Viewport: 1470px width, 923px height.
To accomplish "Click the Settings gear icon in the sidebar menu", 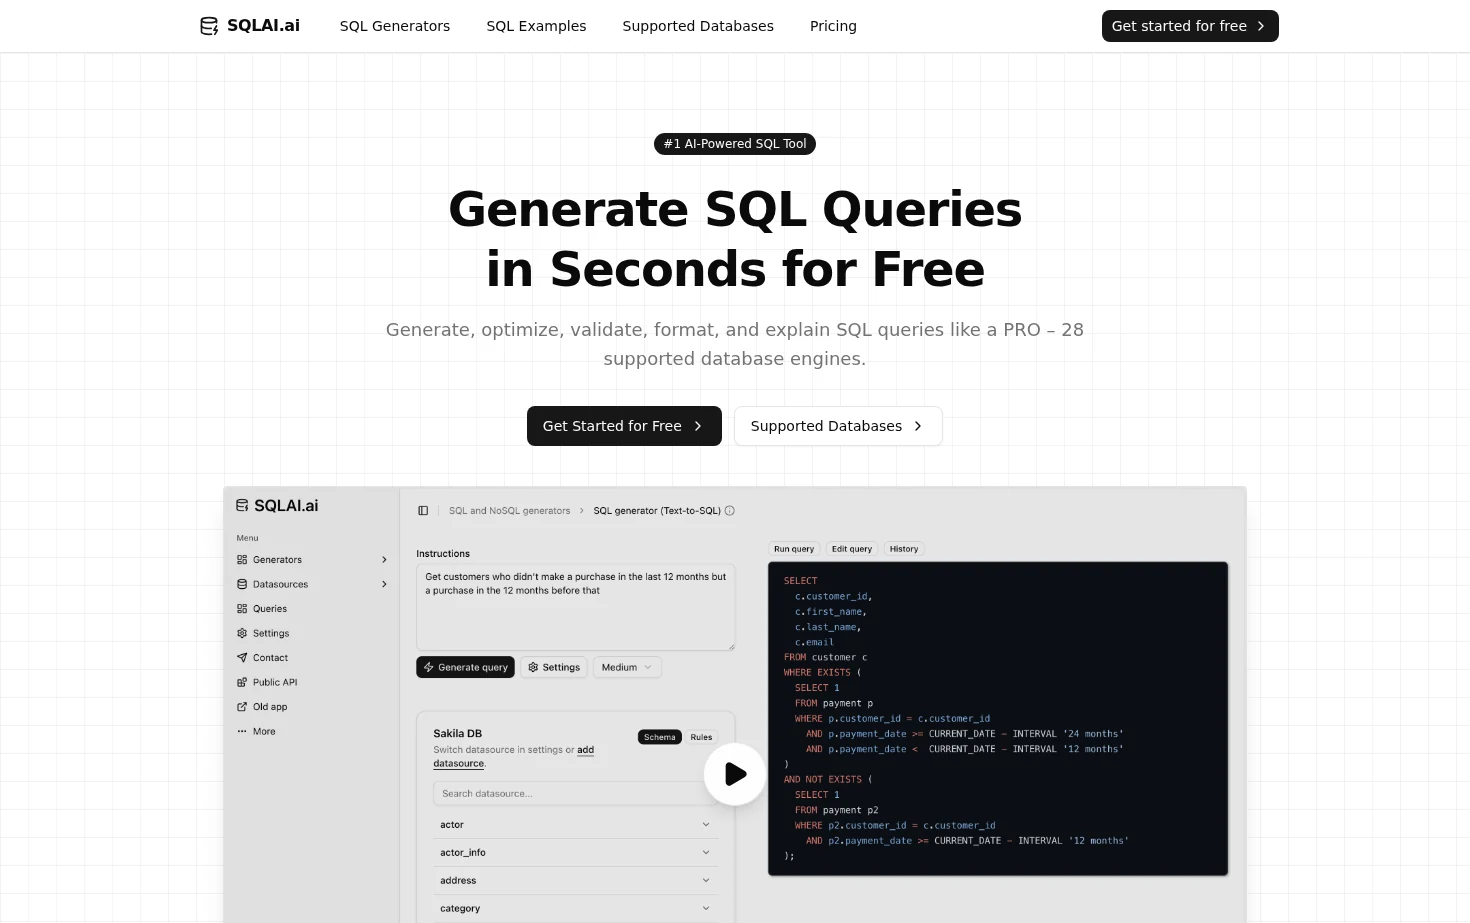I will (x=242, y=633).
